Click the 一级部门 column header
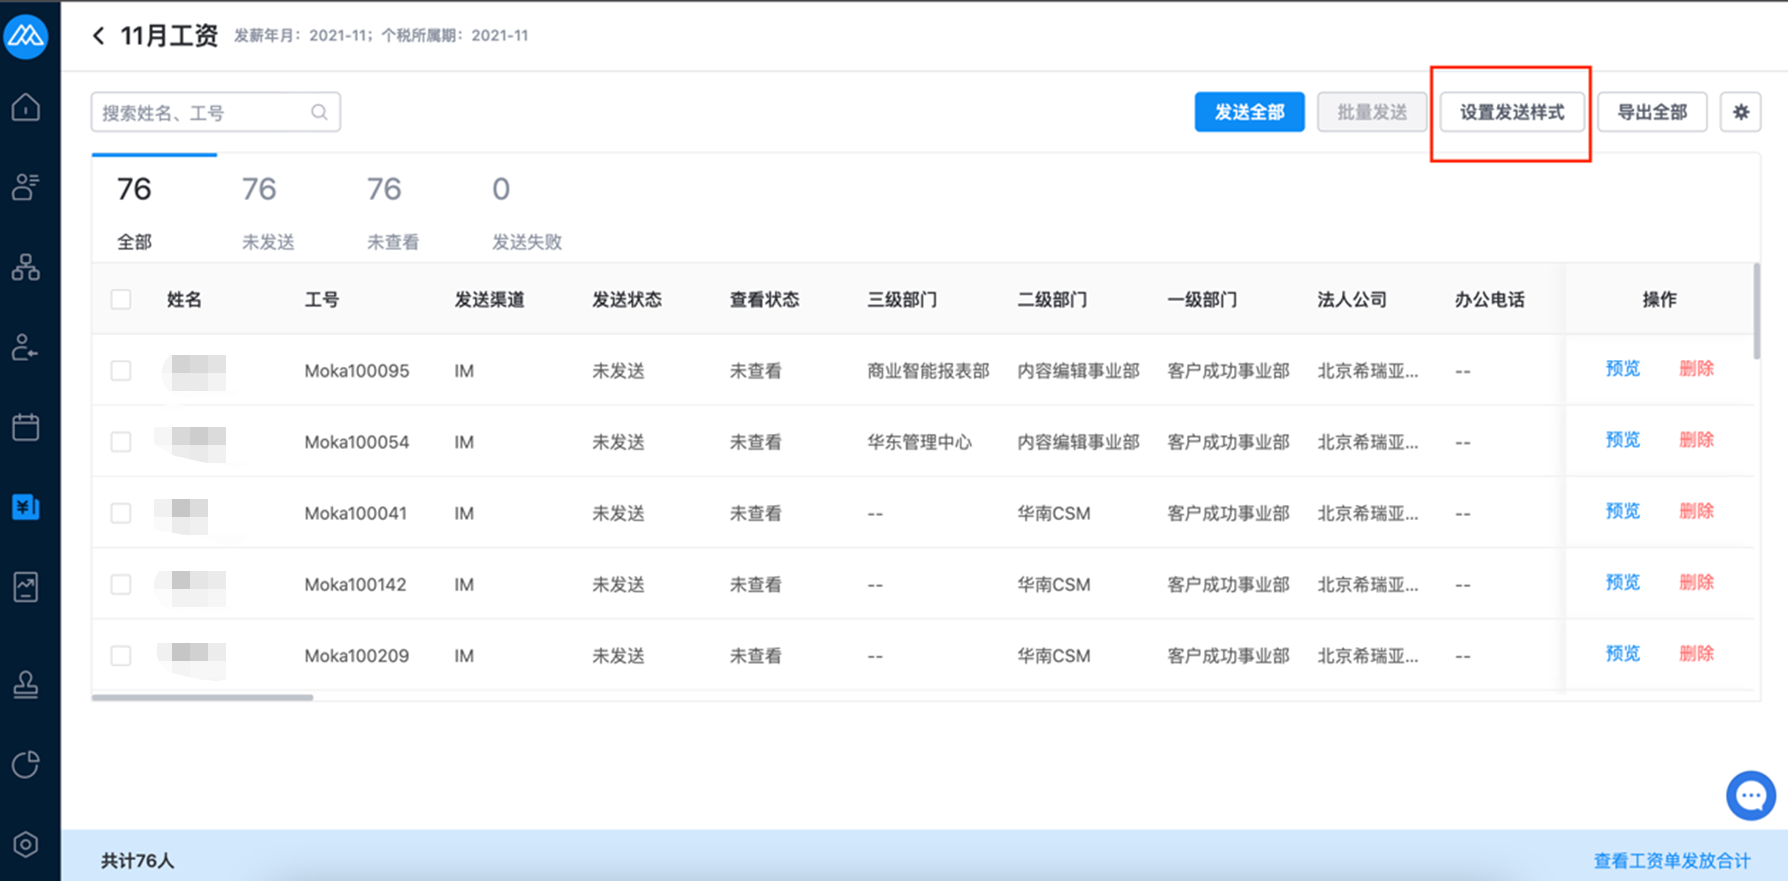The image size is (1788, 884). 1202,300
